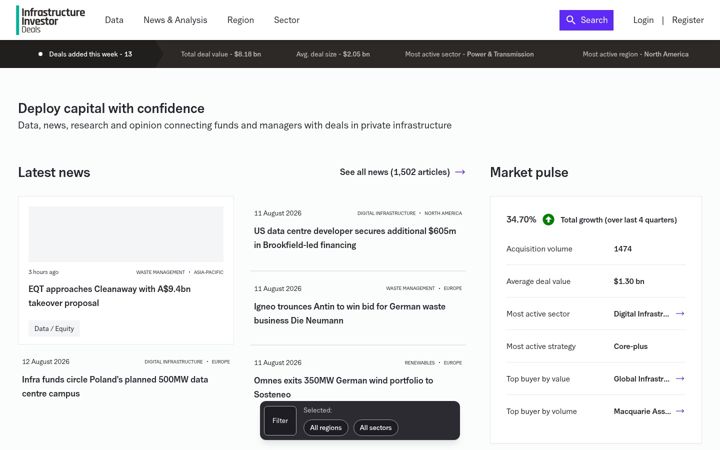Click NORTH AMERICA tag on Brookfield article

click(443, 213)
